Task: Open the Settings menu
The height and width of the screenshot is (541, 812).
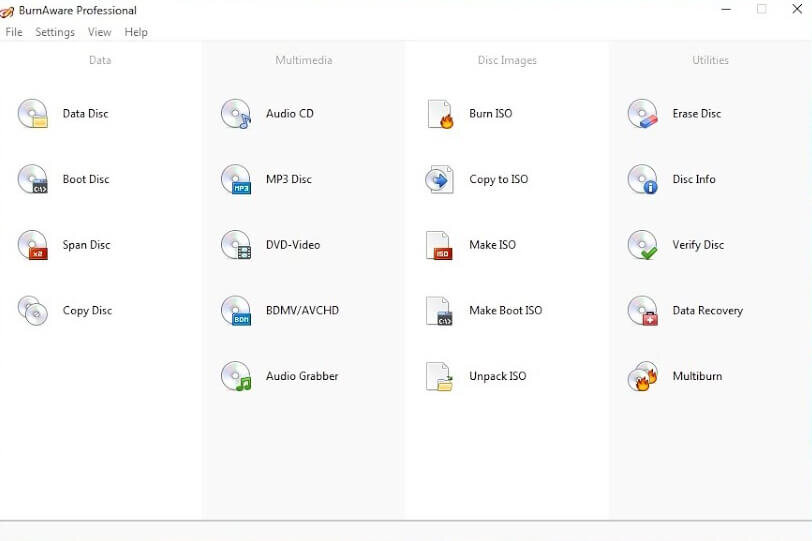Action: point(55,32)
